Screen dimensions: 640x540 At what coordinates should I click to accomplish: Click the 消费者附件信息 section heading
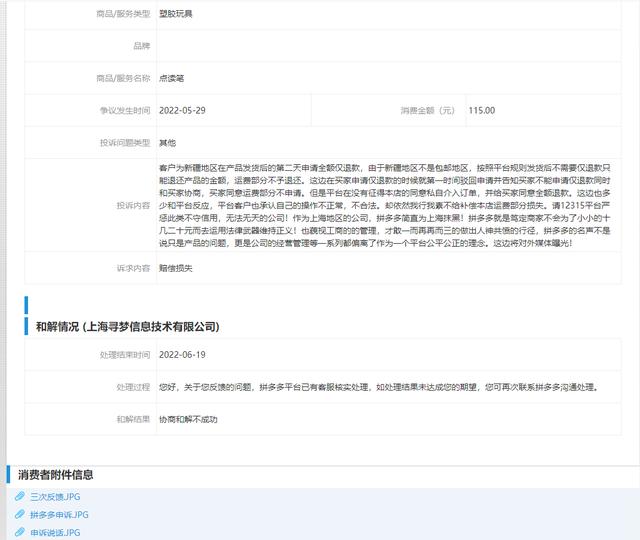coord(56,475)
